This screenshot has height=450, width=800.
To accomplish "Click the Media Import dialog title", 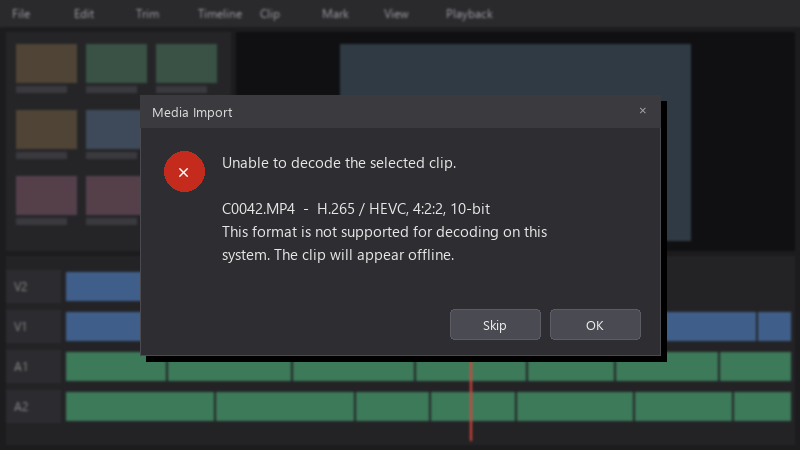I will tap(192, 112).
